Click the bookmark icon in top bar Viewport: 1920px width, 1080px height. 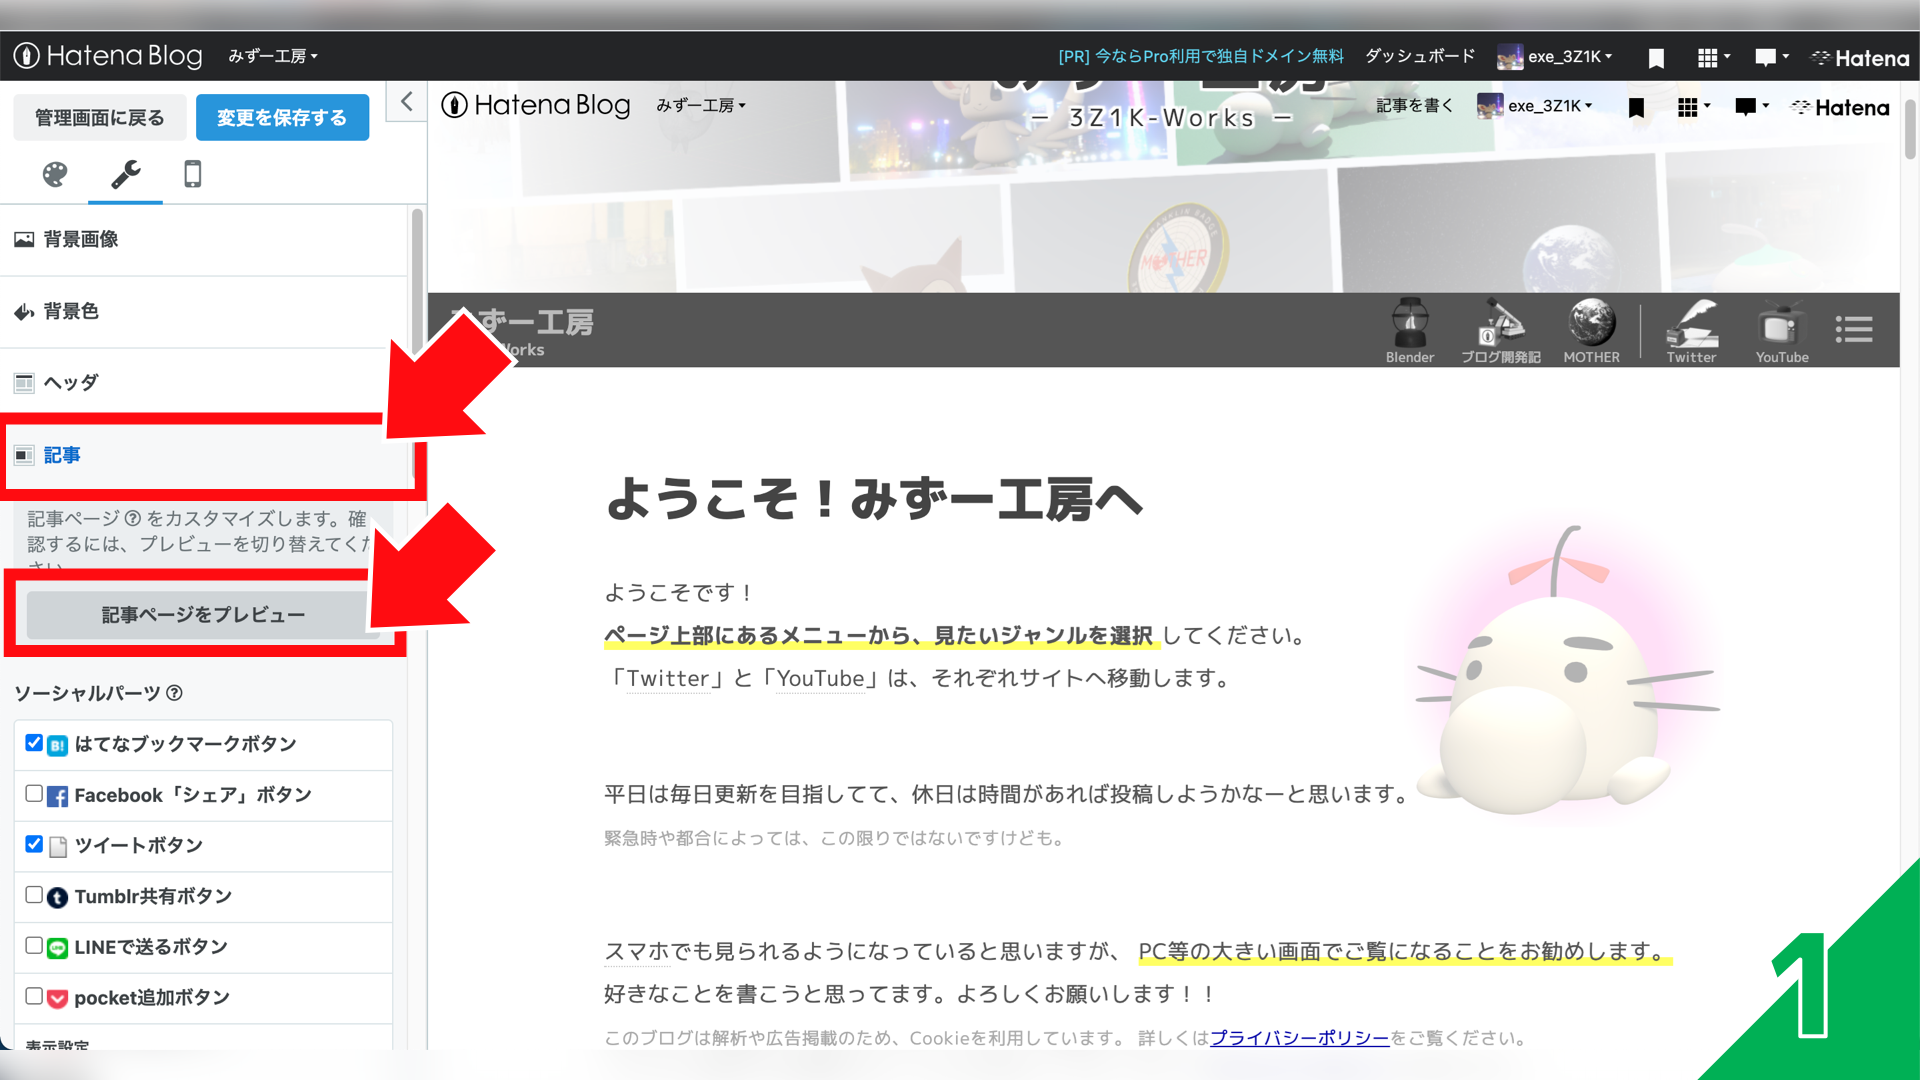(x=1656, y=58)
